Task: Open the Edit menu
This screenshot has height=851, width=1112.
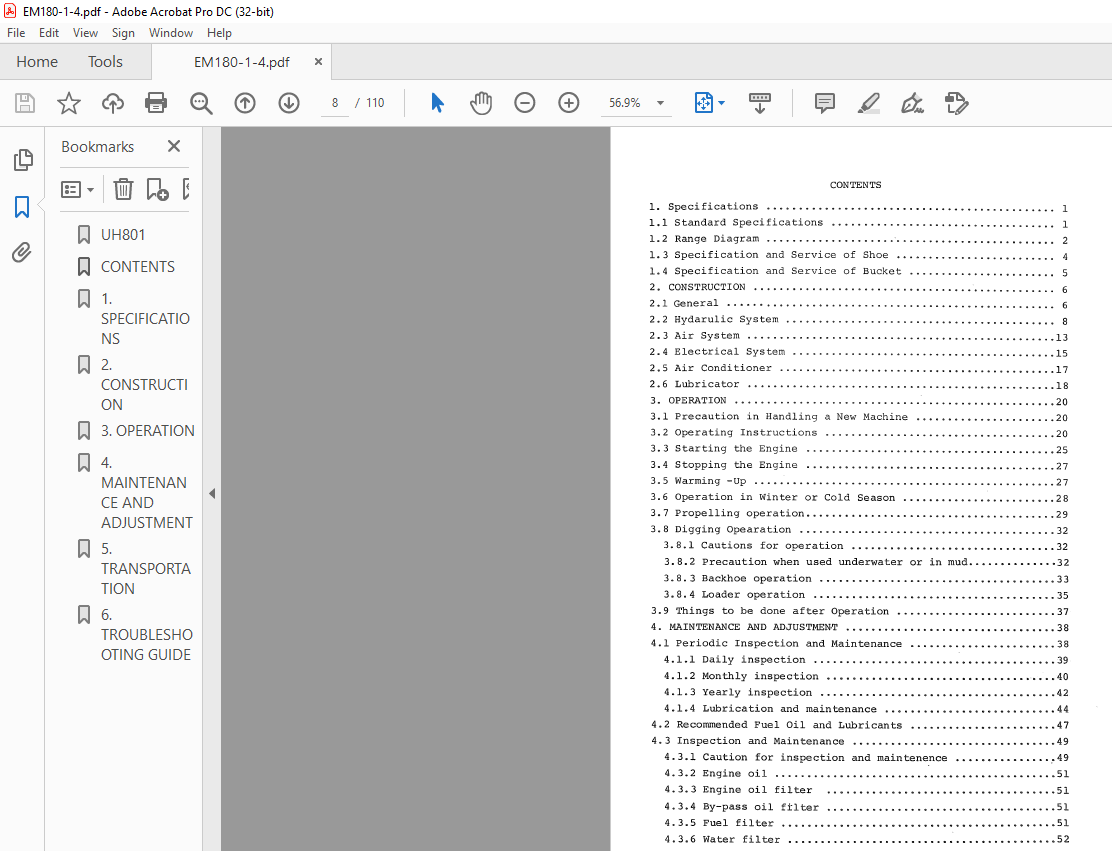Action: [49, 33]
